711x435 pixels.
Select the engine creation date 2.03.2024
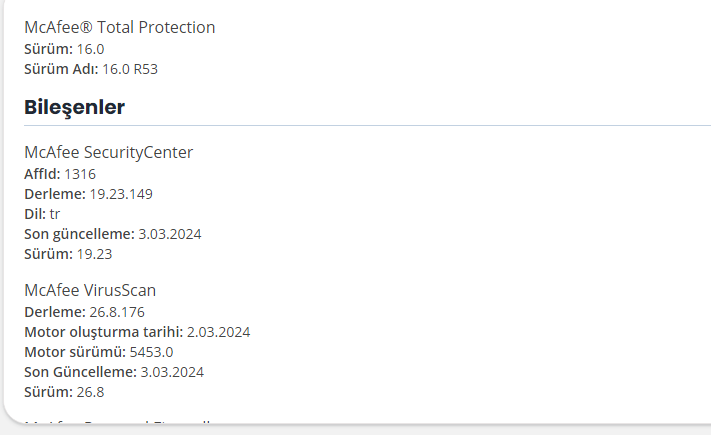pos(218,332)
